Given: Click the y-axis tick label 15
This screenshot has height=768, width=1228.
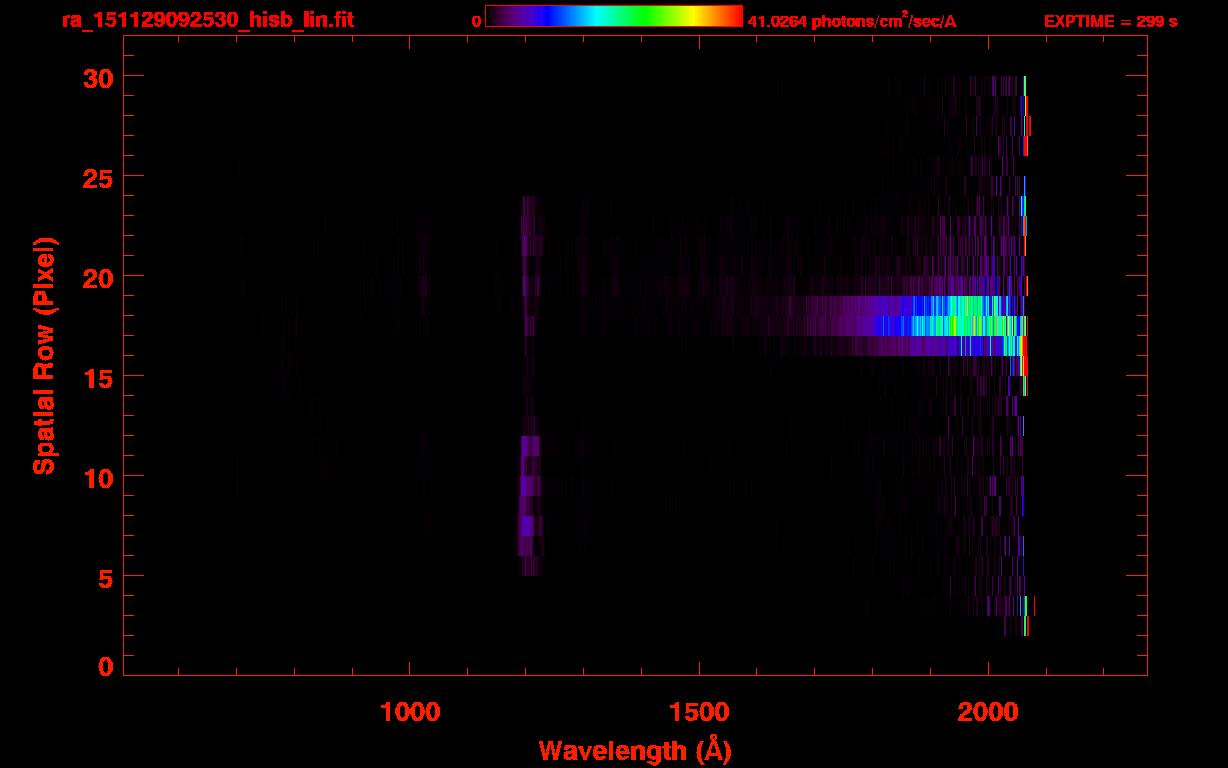Looking at the screenshot, I should coord(99,377).
